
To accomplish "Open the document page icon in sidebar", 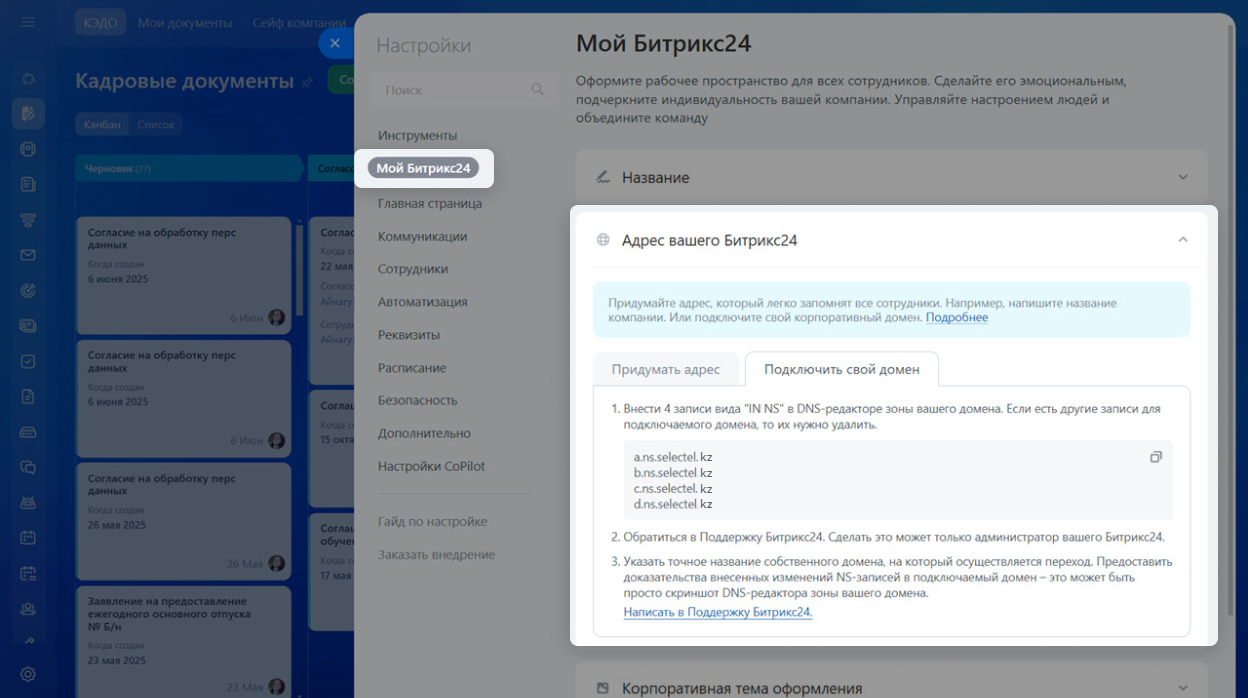I will [28, 396].
